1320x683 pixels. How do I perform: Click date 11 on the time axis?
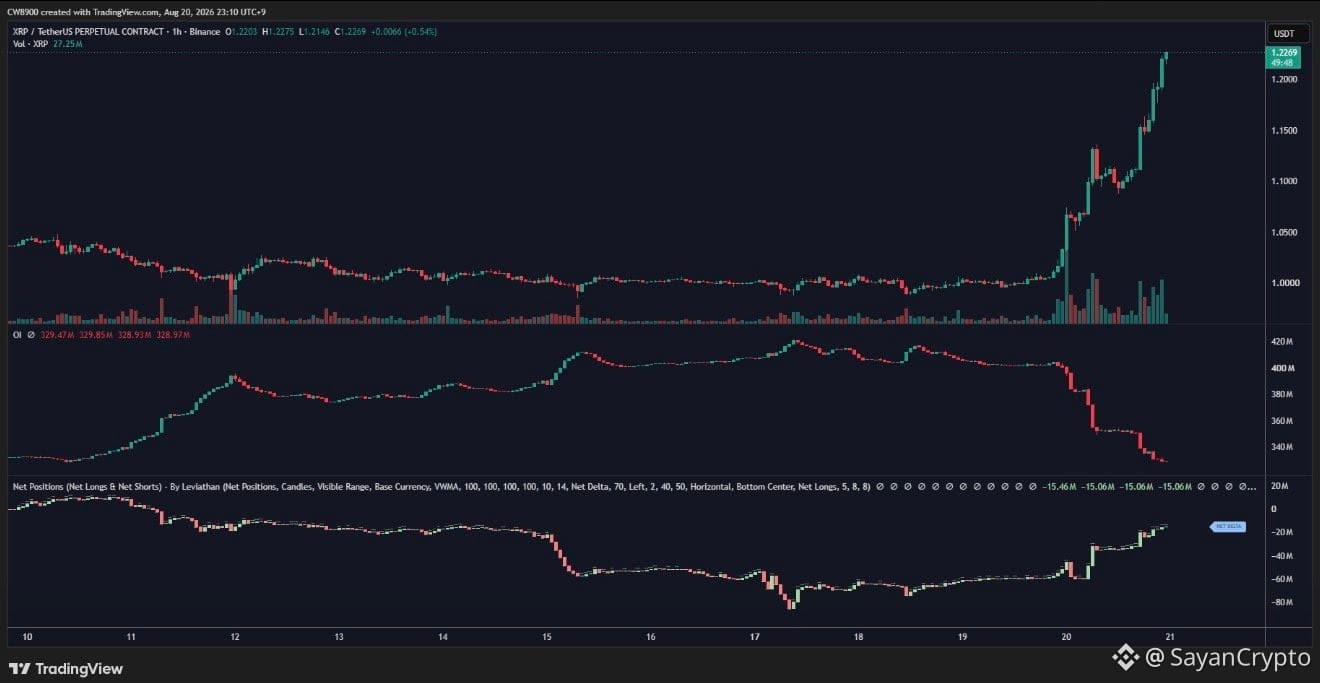(131, 636)
